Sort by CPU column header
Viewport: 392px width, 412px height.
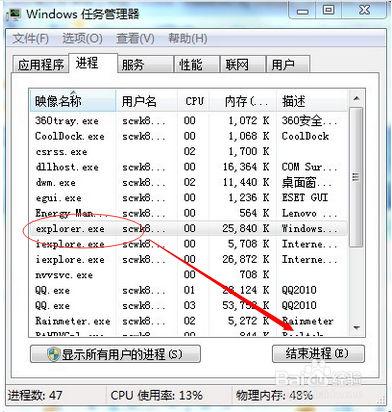(x=194, y=101)
